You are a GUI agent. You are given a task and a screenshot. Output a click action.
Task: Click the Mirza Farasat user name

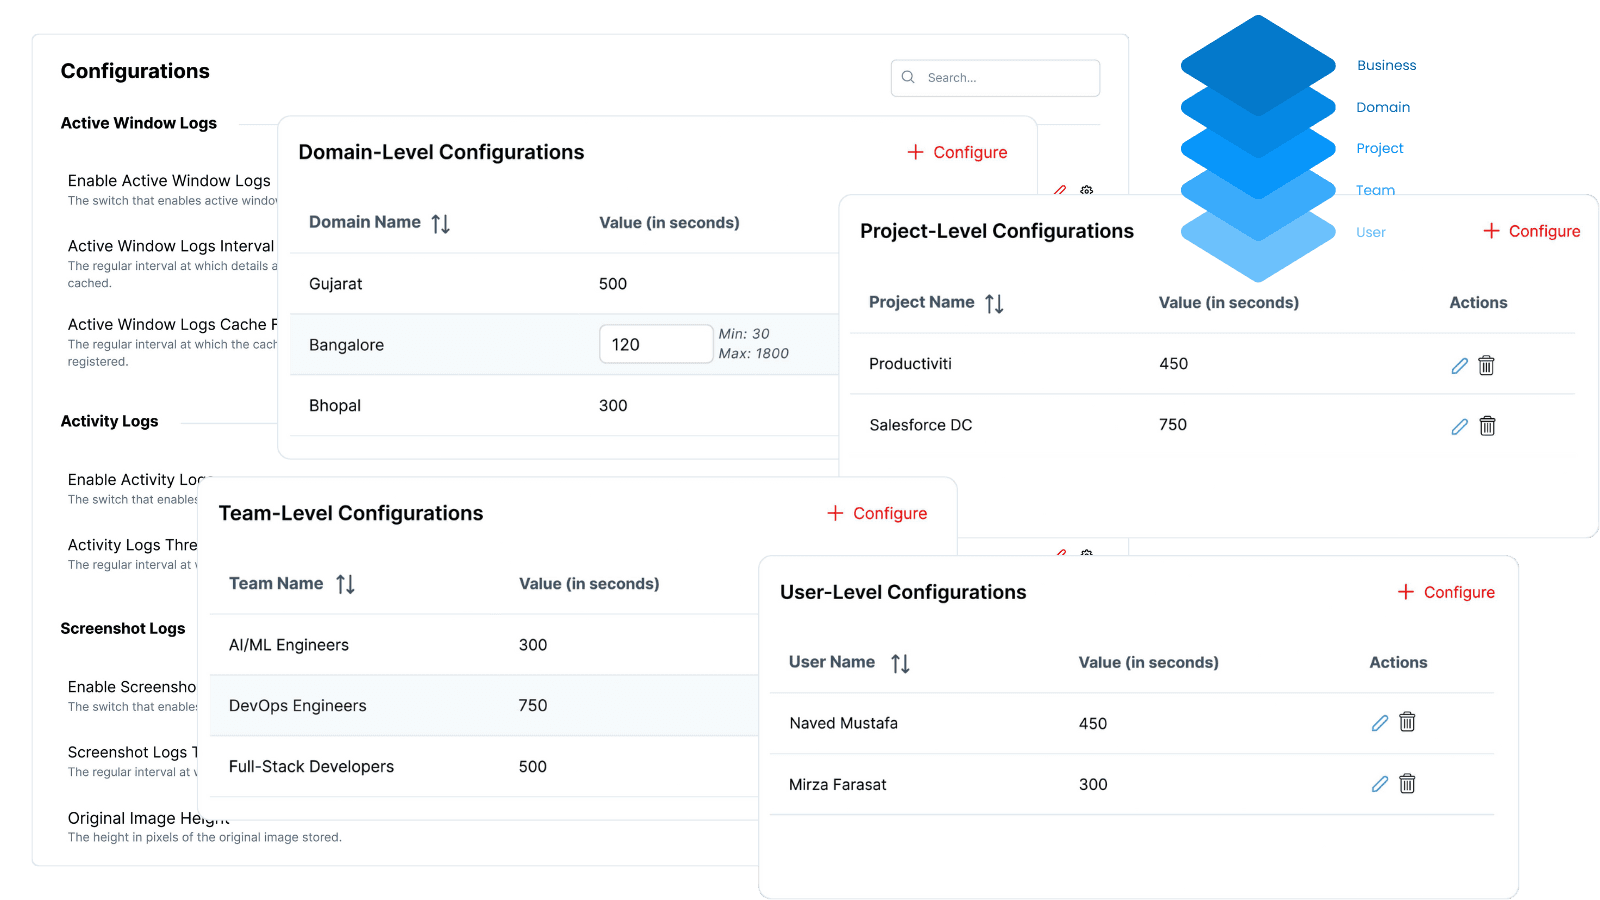(x=837, y=785)
